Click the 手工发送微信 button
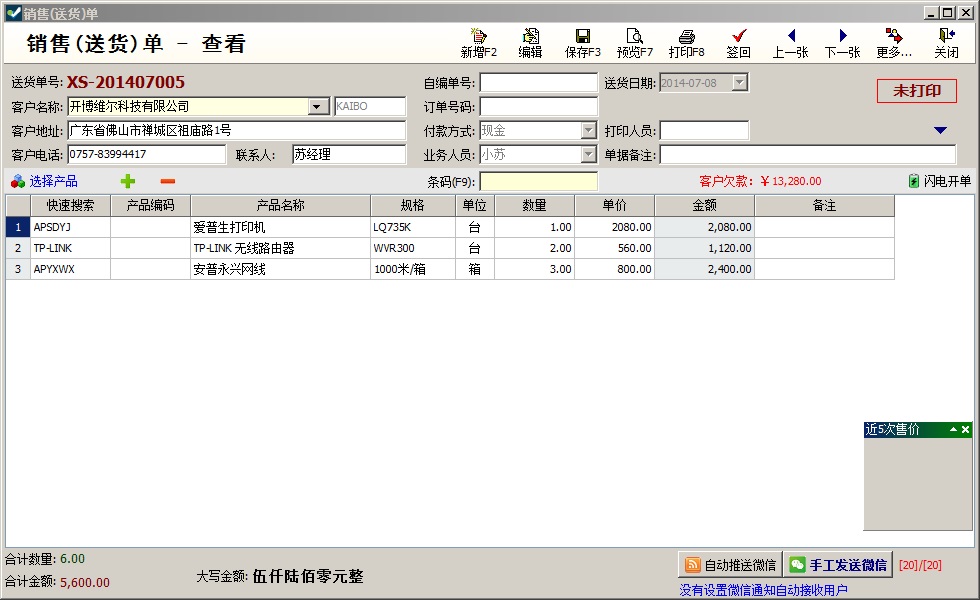The image size is (980, 600). [837, 565]
